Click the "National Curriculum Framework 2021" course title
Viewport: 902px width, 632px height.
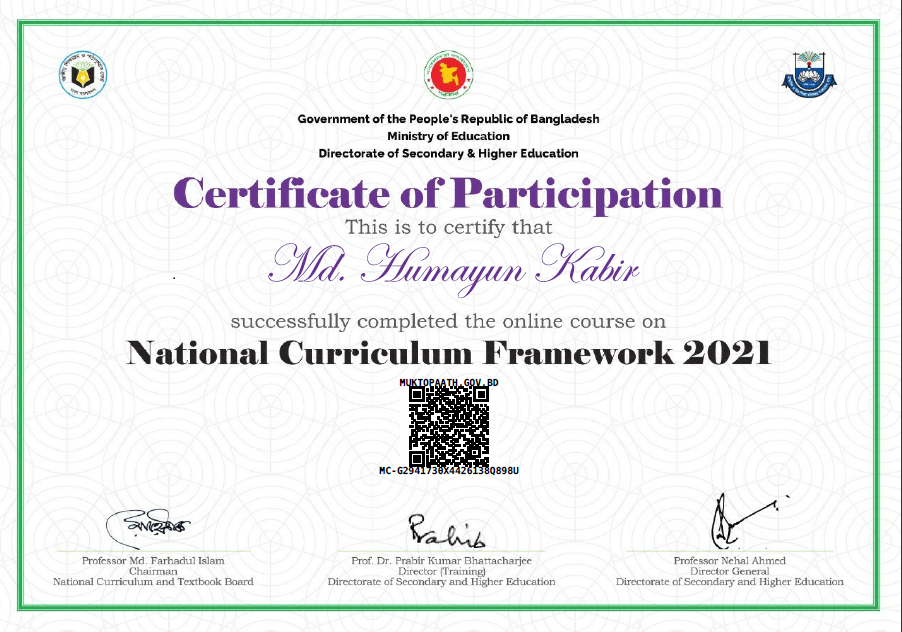[x=449, y=353]
